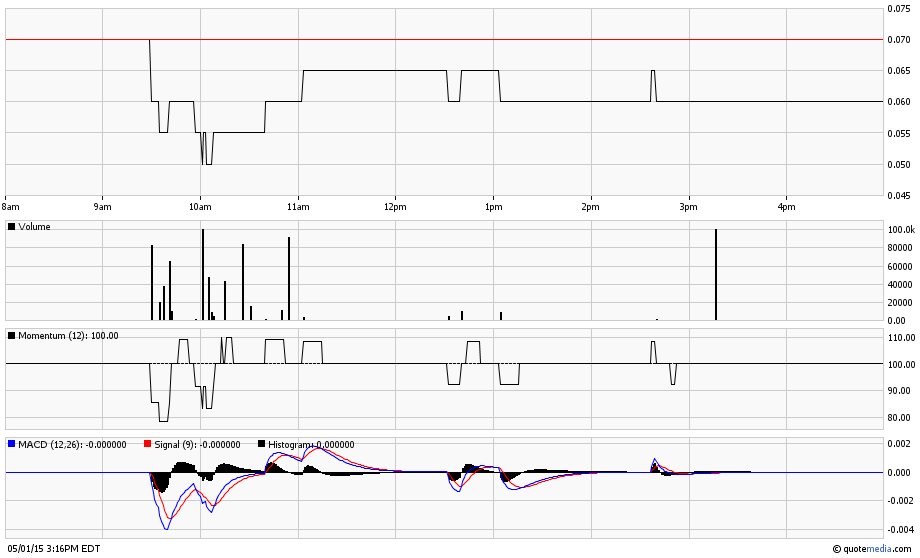Click the 0.065 price axis value
This screenshot has height=558, width=920.
(899, 70)
